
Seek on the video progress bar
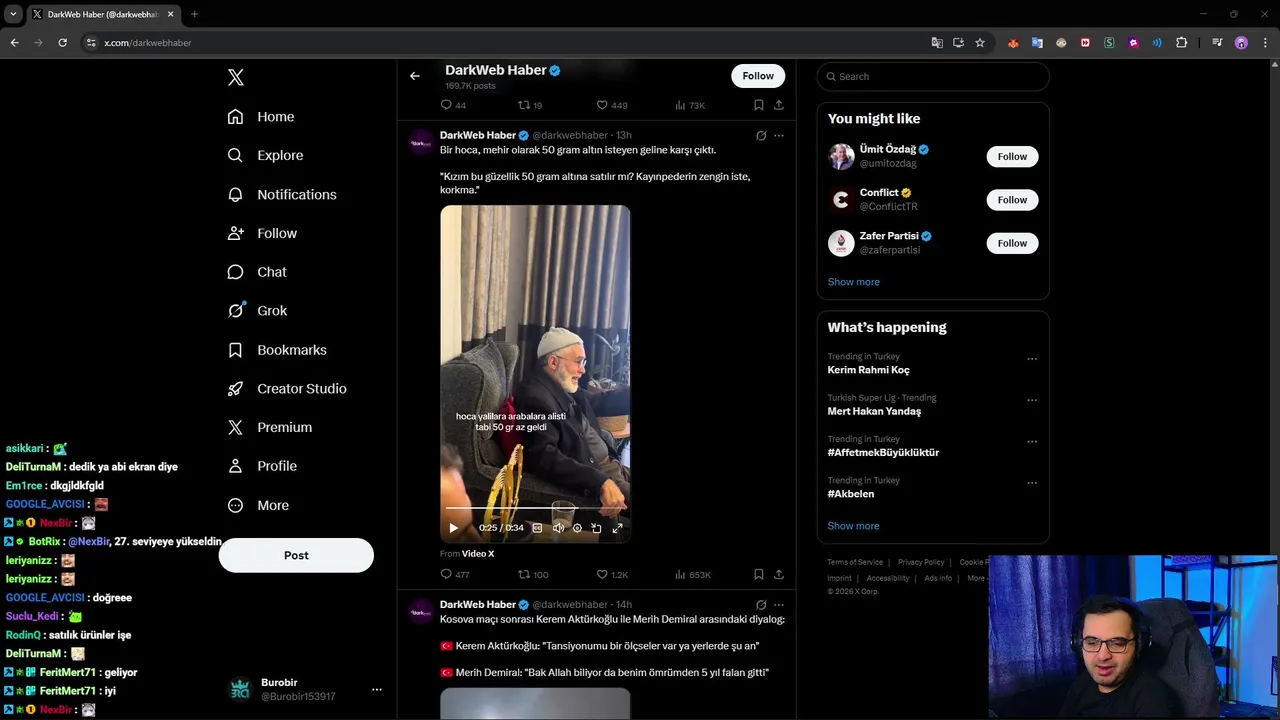click(535, 509)
